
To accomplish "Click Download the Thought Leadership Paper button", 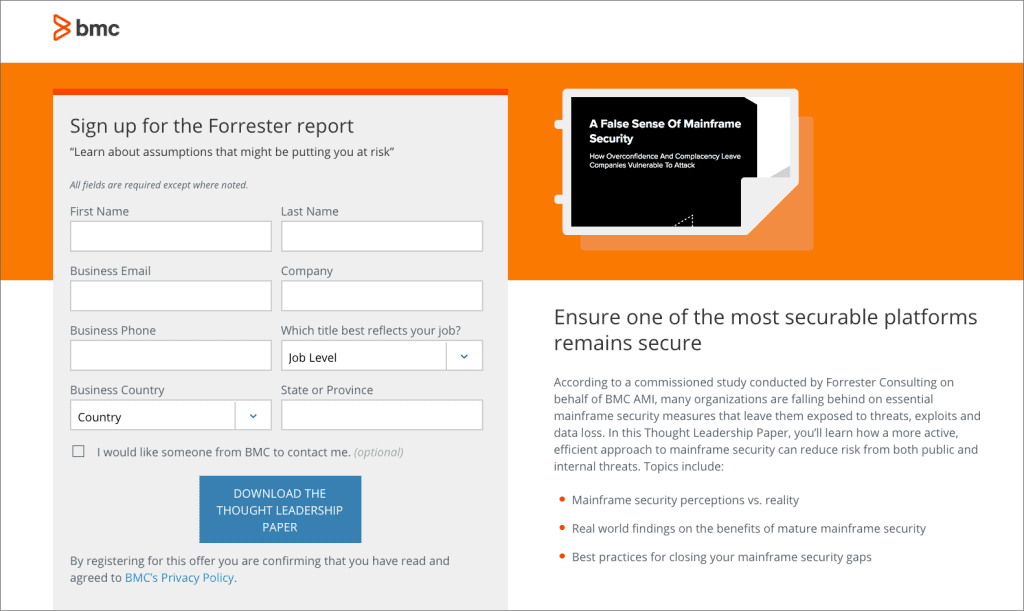I will (x=280, y=509).
